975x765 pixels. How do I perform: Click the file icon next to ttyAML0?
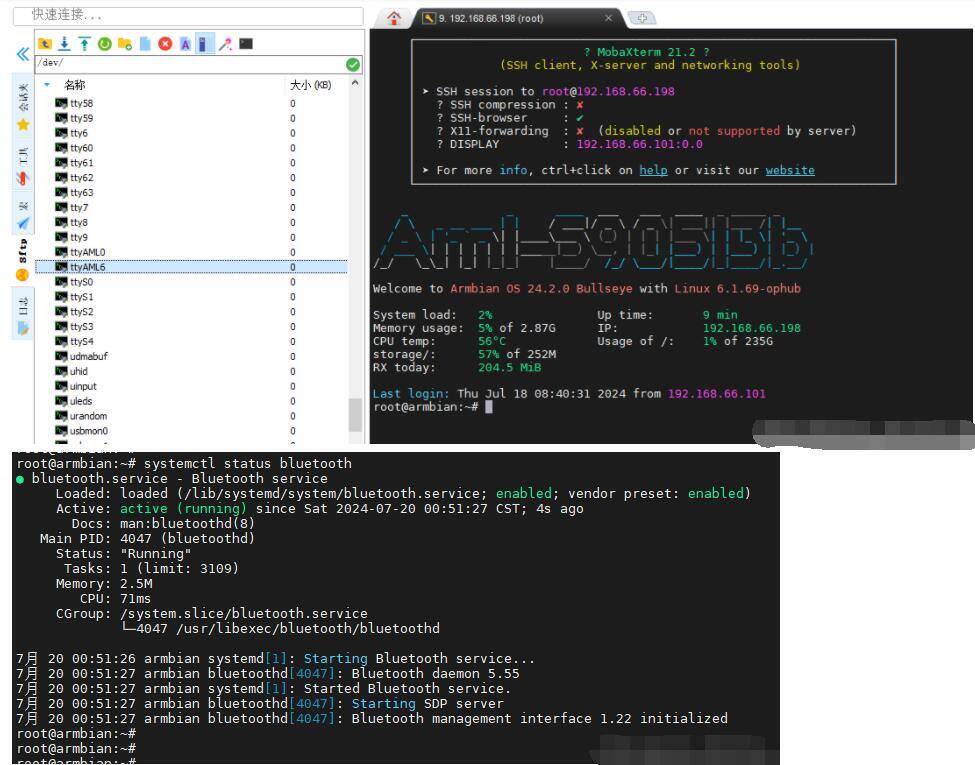pos(61,252)
